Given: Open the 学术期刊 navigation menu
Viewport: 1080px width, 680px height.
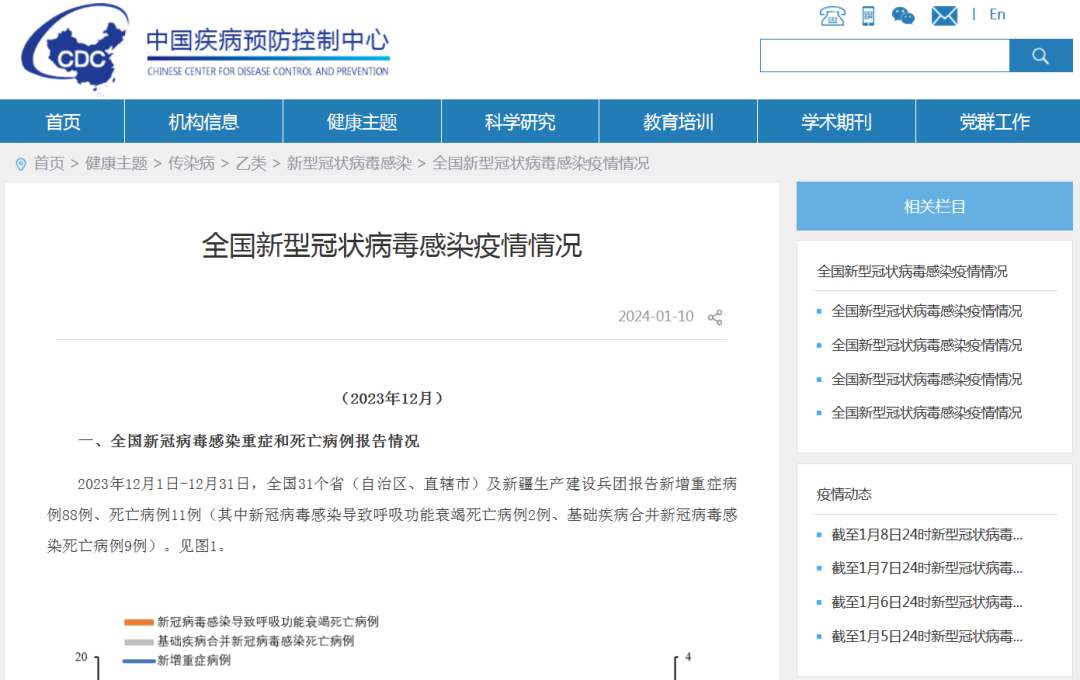Looking at the screenshot, I should coord(837,122).
